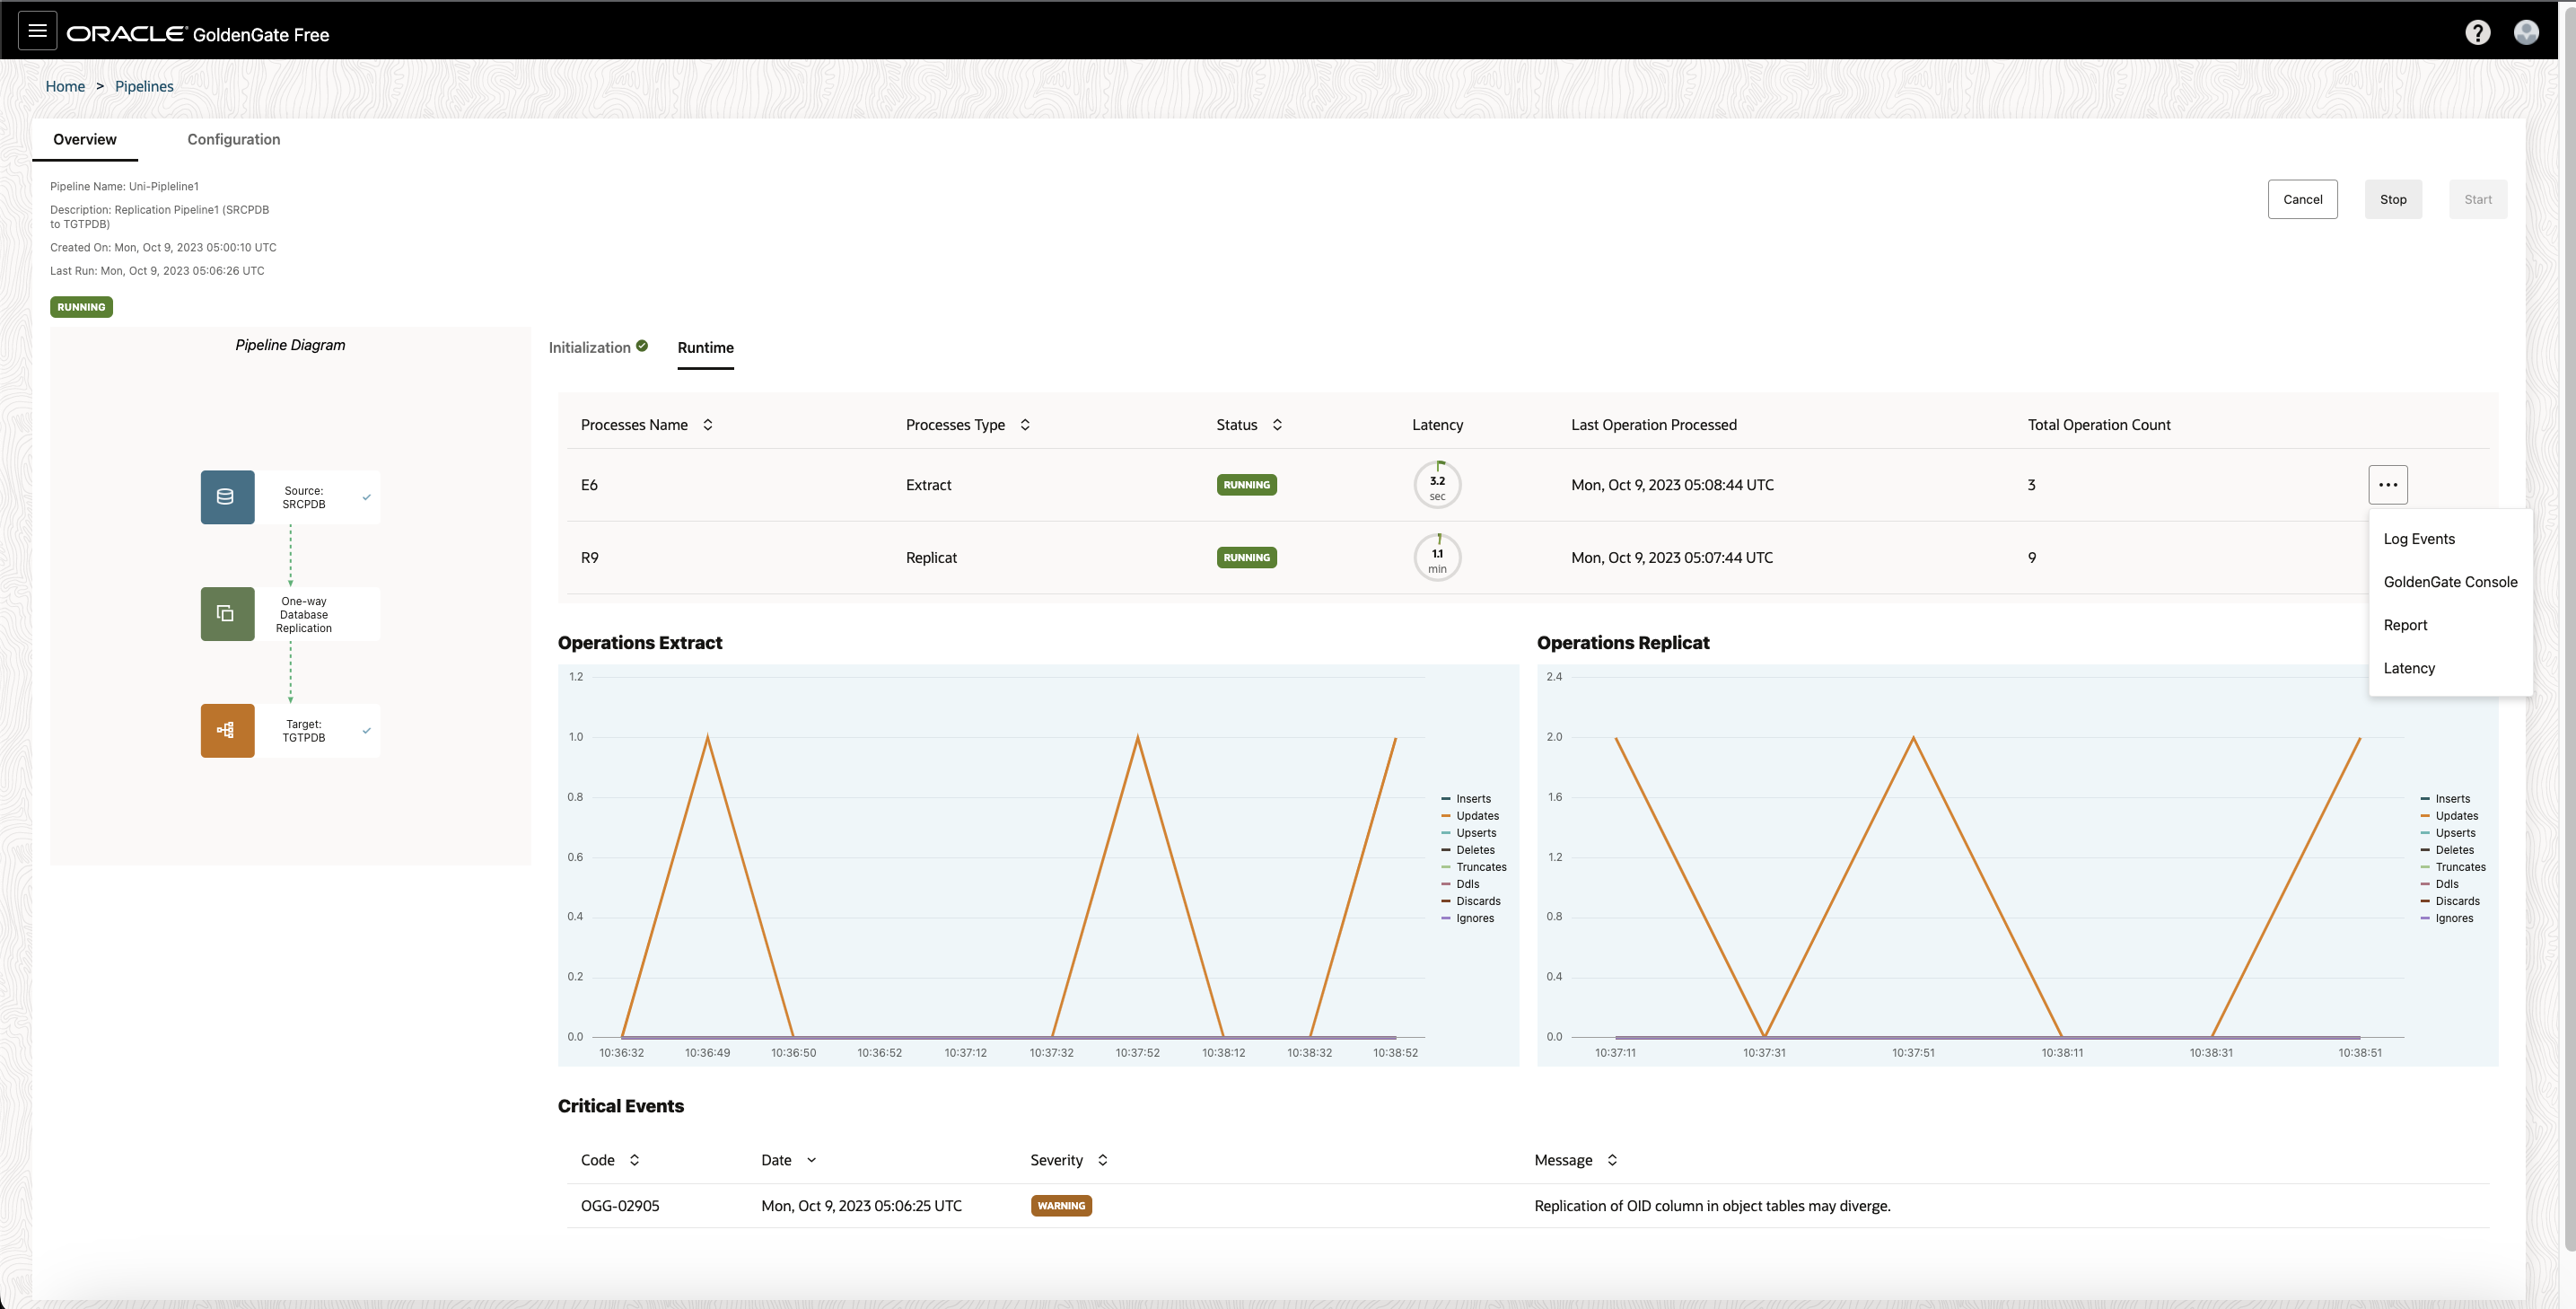Viewport: 2576px width, 1309px height.
Task: Click the Updates legend in Operations Extract chart
Action: [x=1476, y=816]
